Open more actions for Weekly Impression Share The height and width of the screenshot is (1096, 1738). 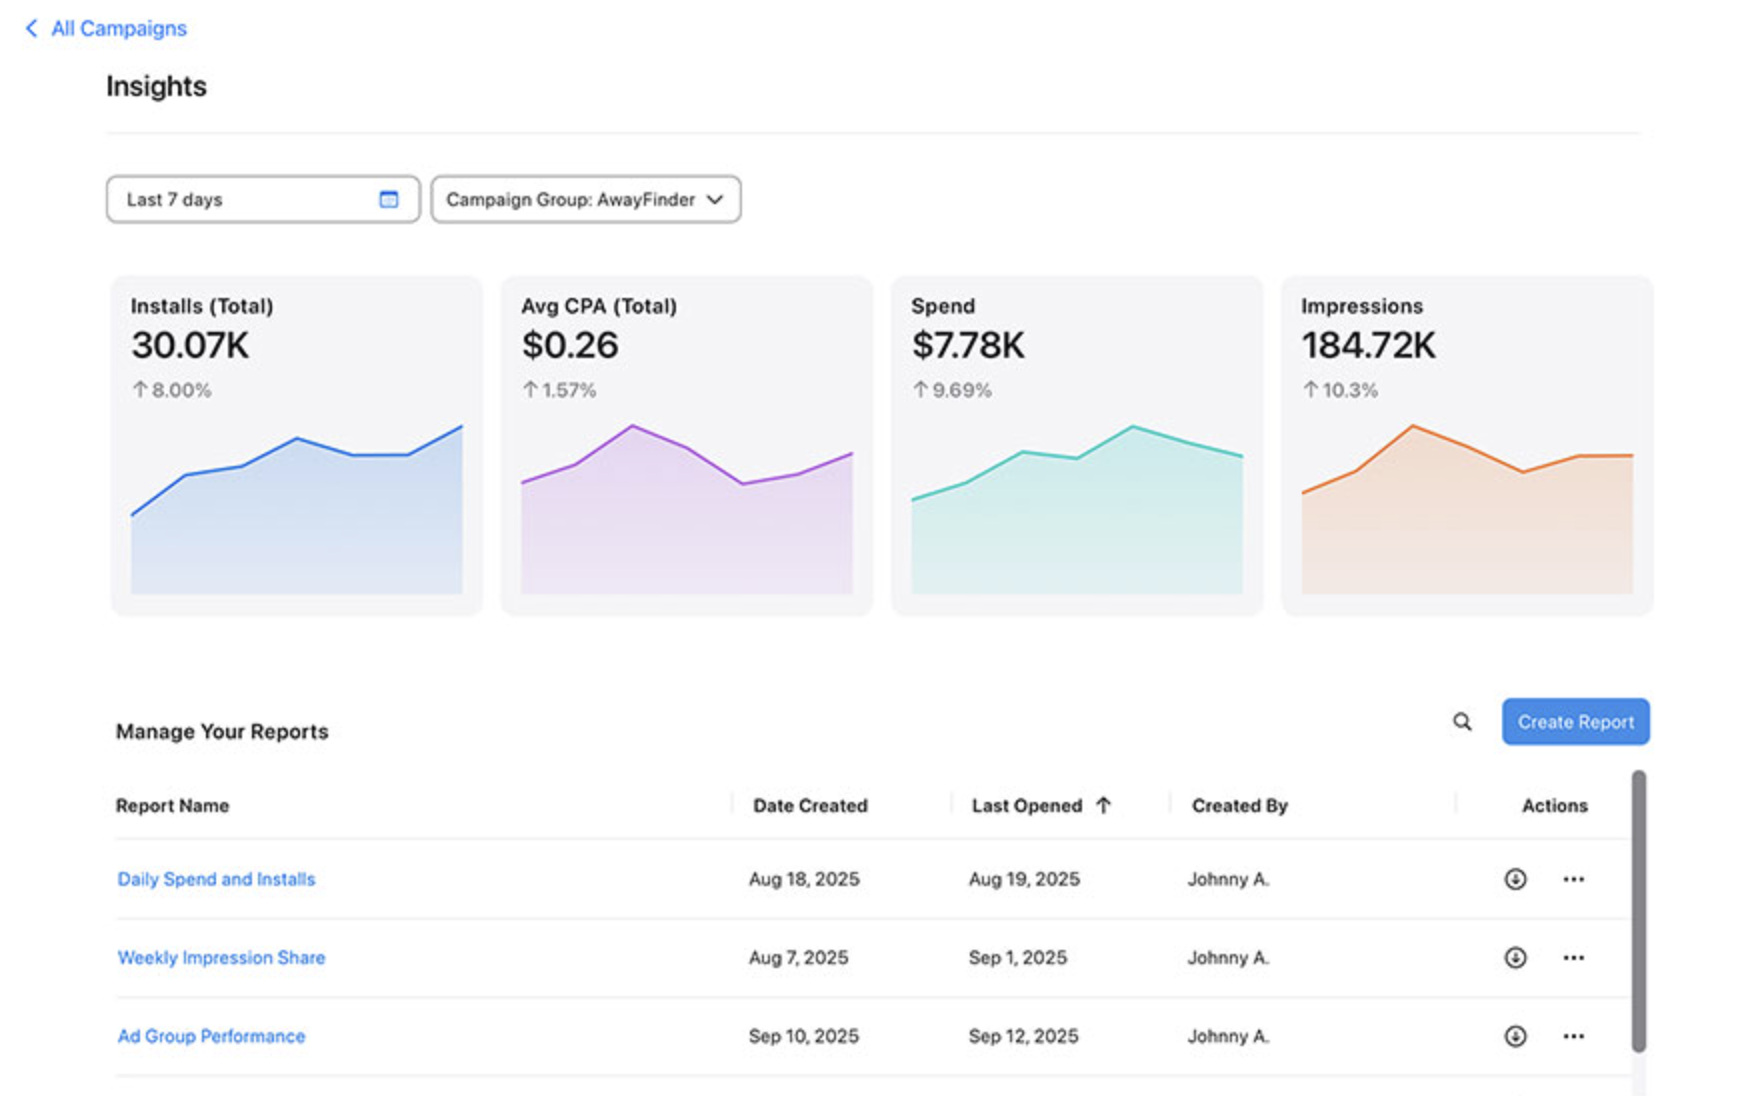coord(1573,958)
